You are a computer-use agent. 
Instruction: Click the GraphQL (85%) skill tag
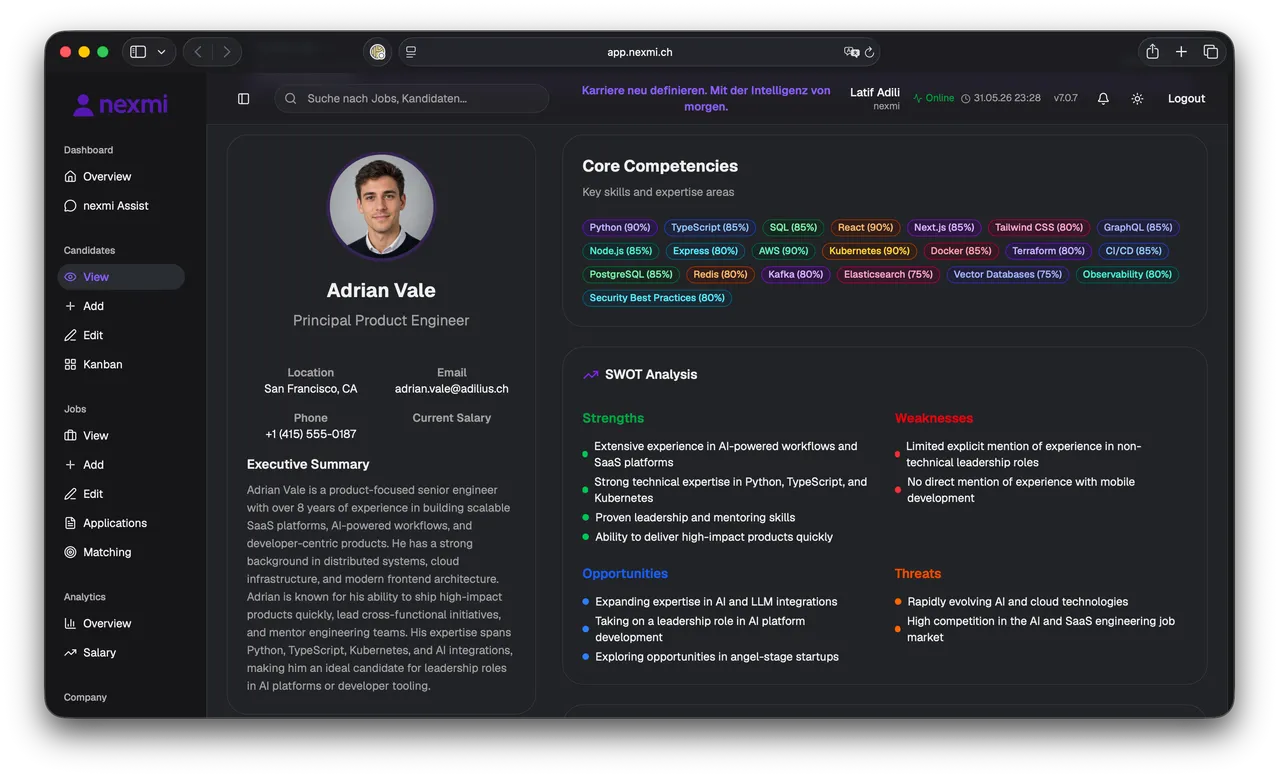1138,228
